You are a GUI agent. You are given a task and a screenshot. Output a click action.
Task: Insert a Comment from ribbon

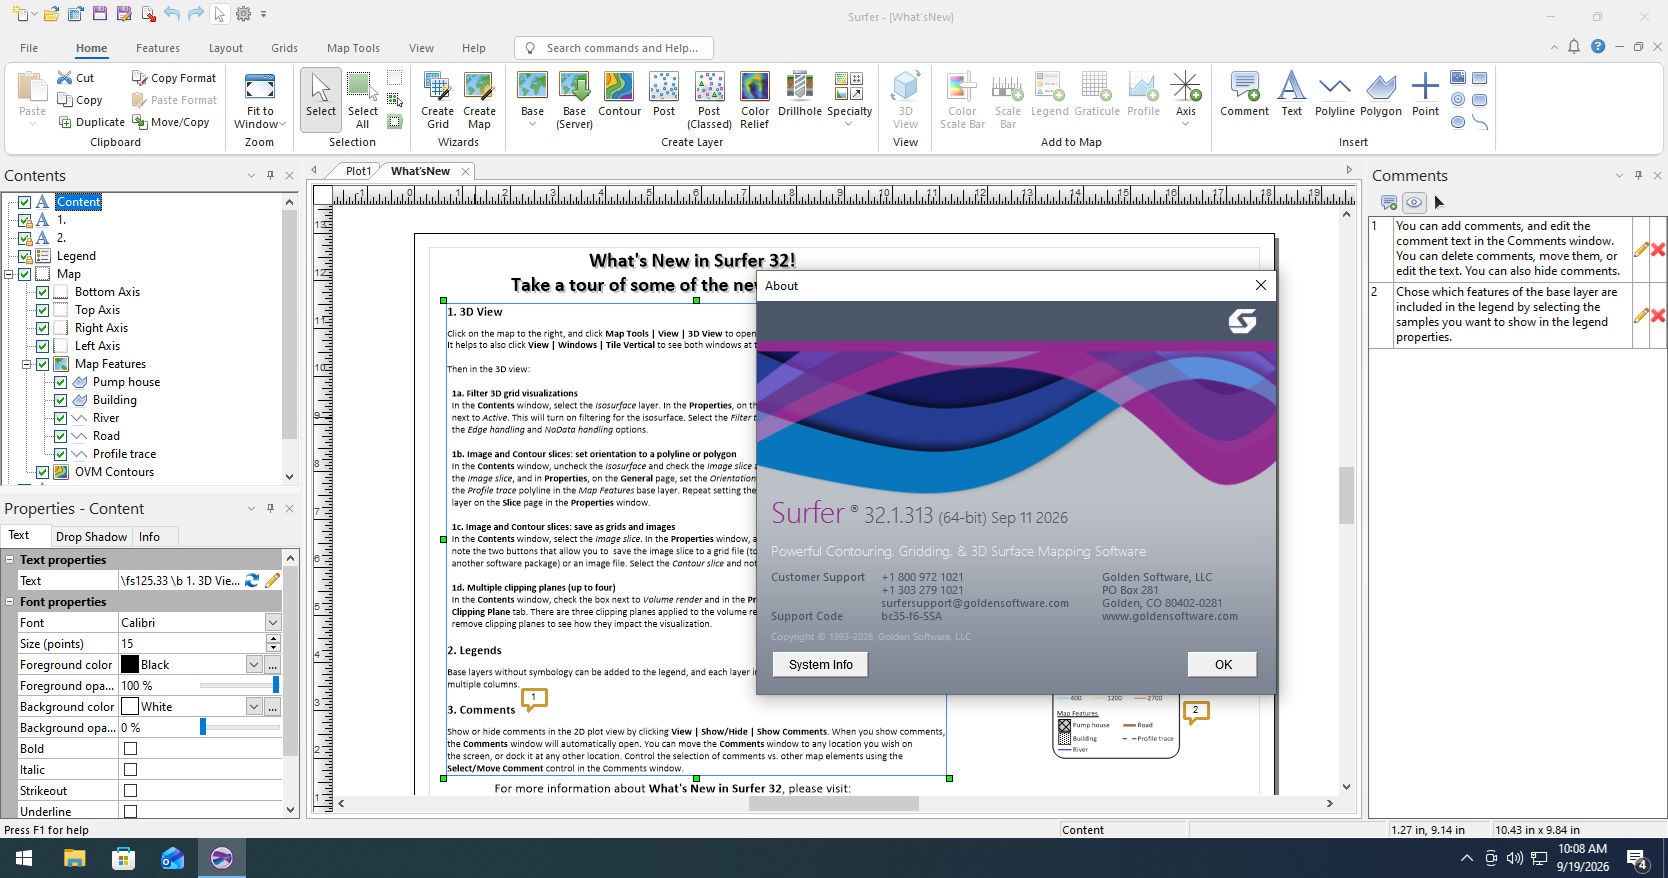(1244, 95)
